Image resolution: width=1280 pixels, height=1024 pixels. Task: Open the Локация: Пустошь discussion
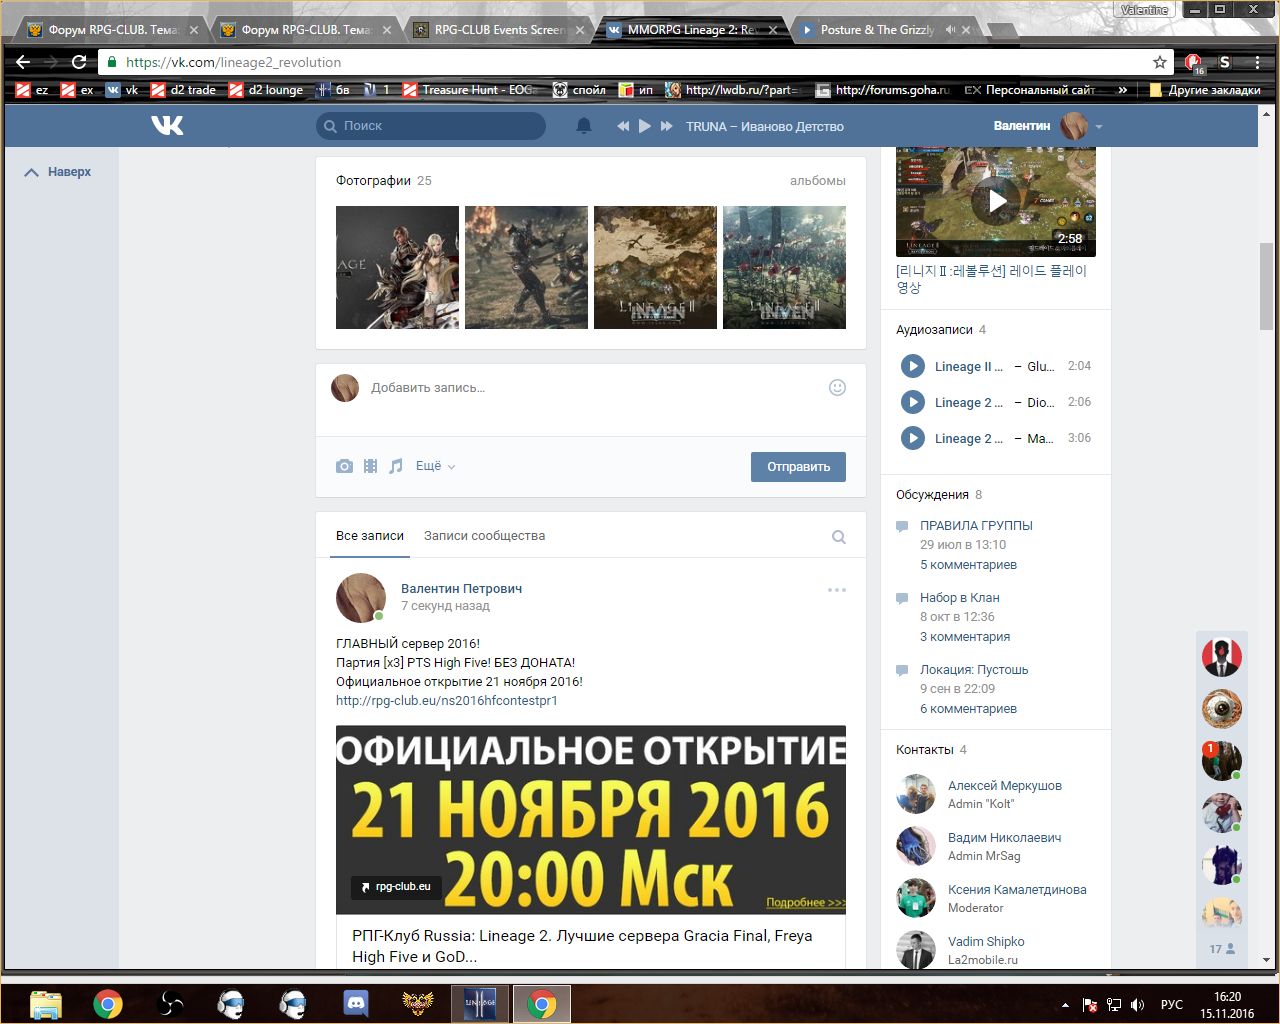974,670
